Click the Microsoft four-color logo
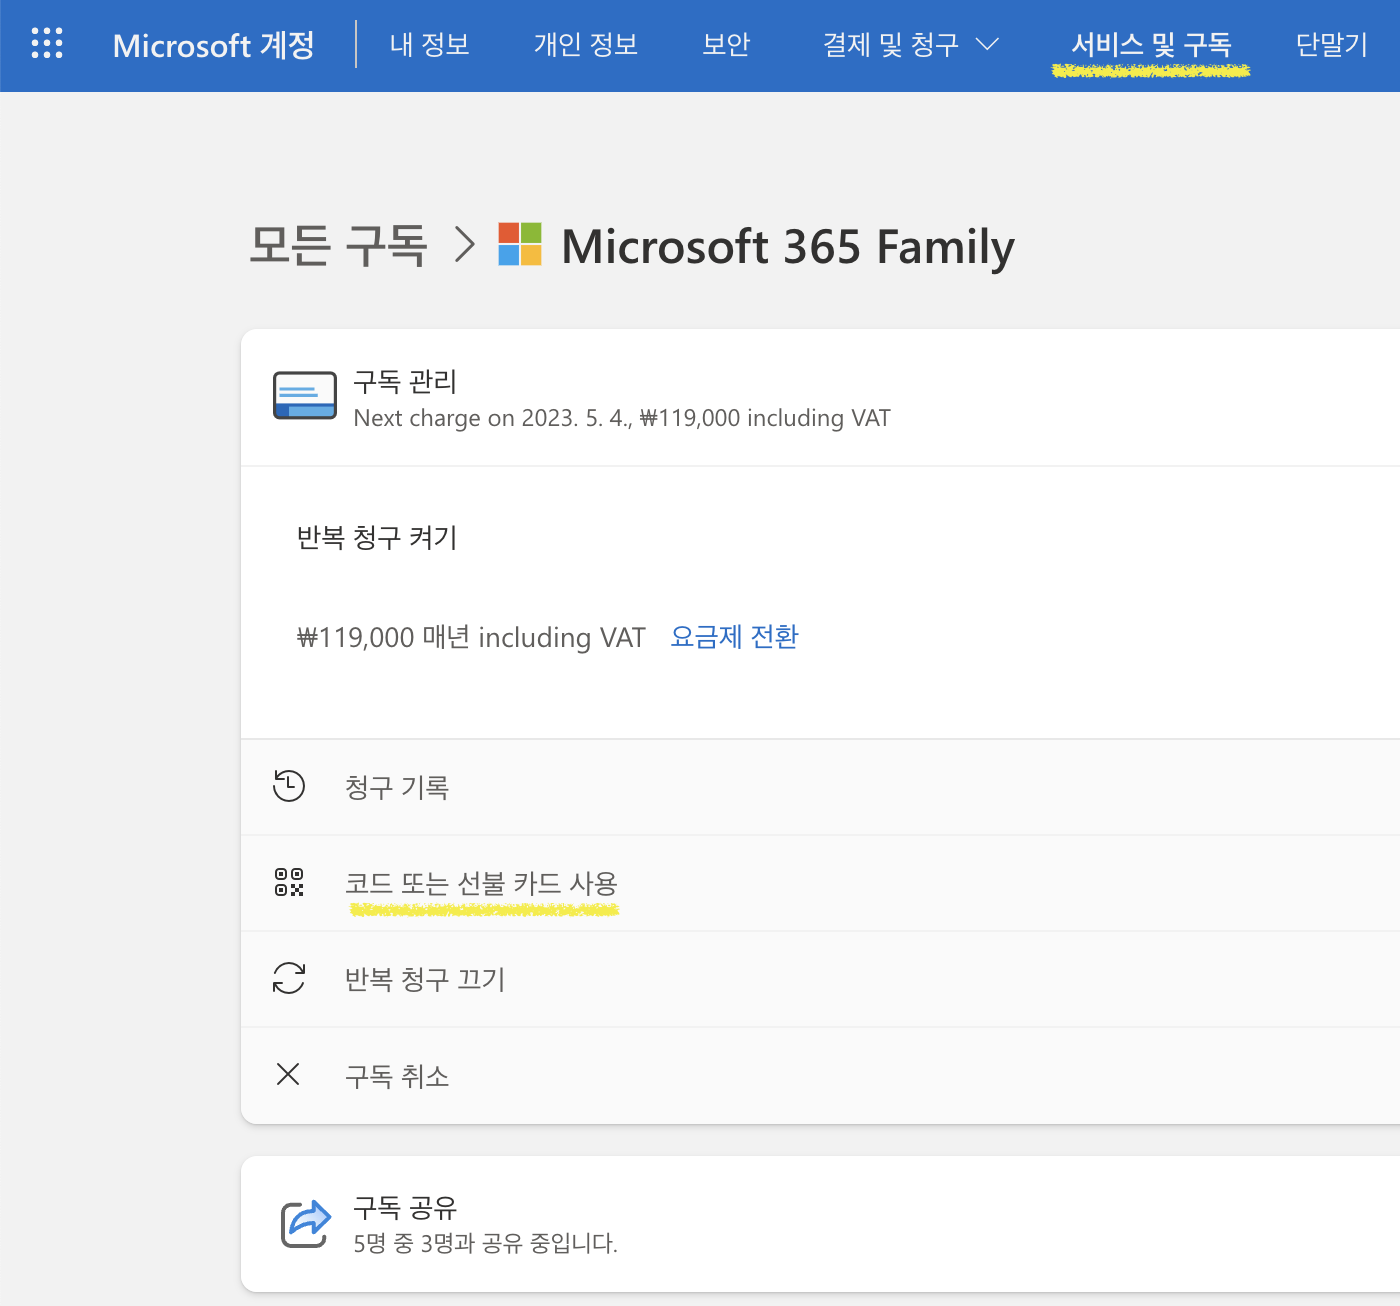This screenshot has width=1400, height=1306. point(520,244)
